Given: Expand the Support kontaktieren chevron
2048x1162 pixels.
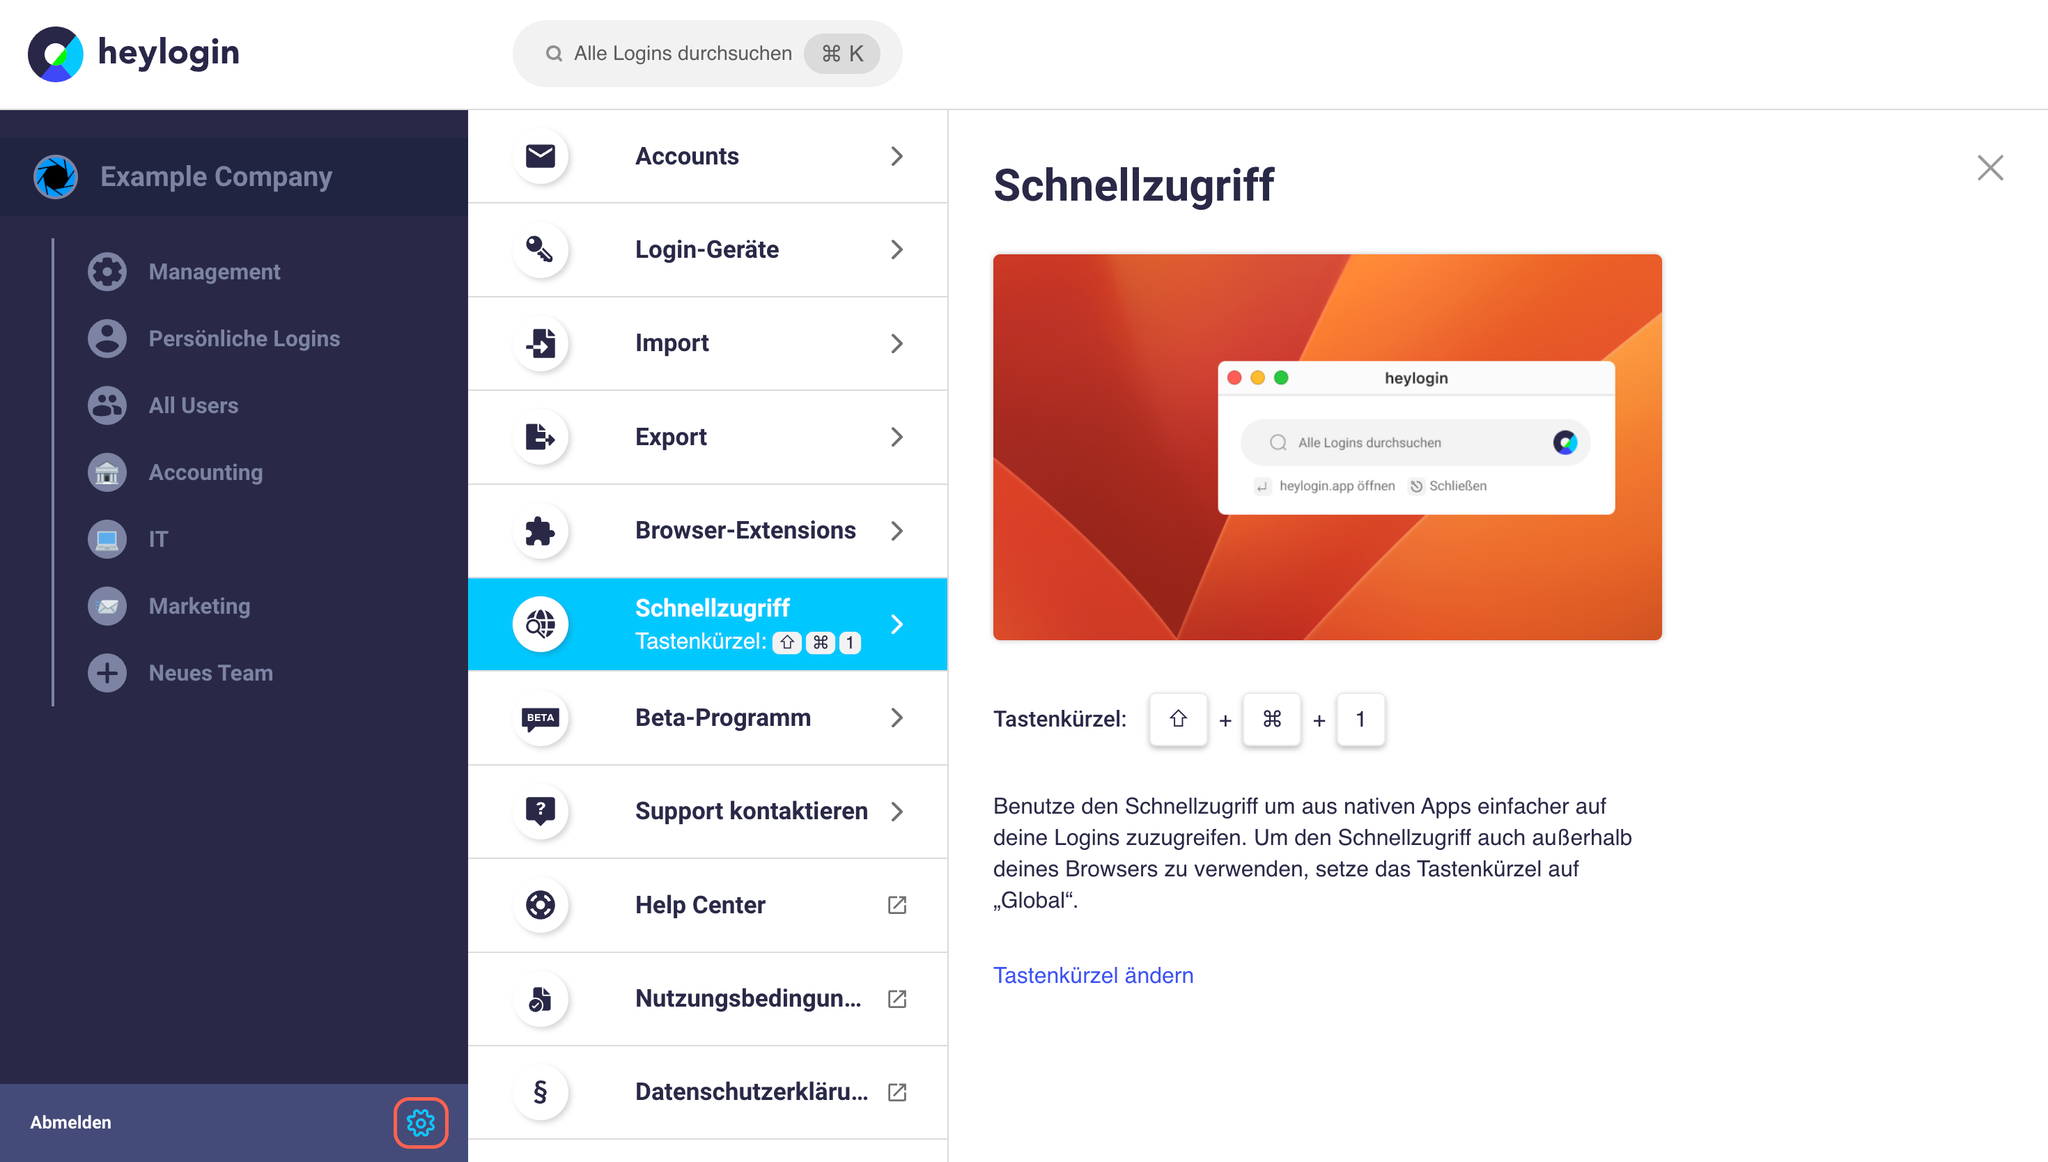Looking at the screenshot, I should (897, 811).
